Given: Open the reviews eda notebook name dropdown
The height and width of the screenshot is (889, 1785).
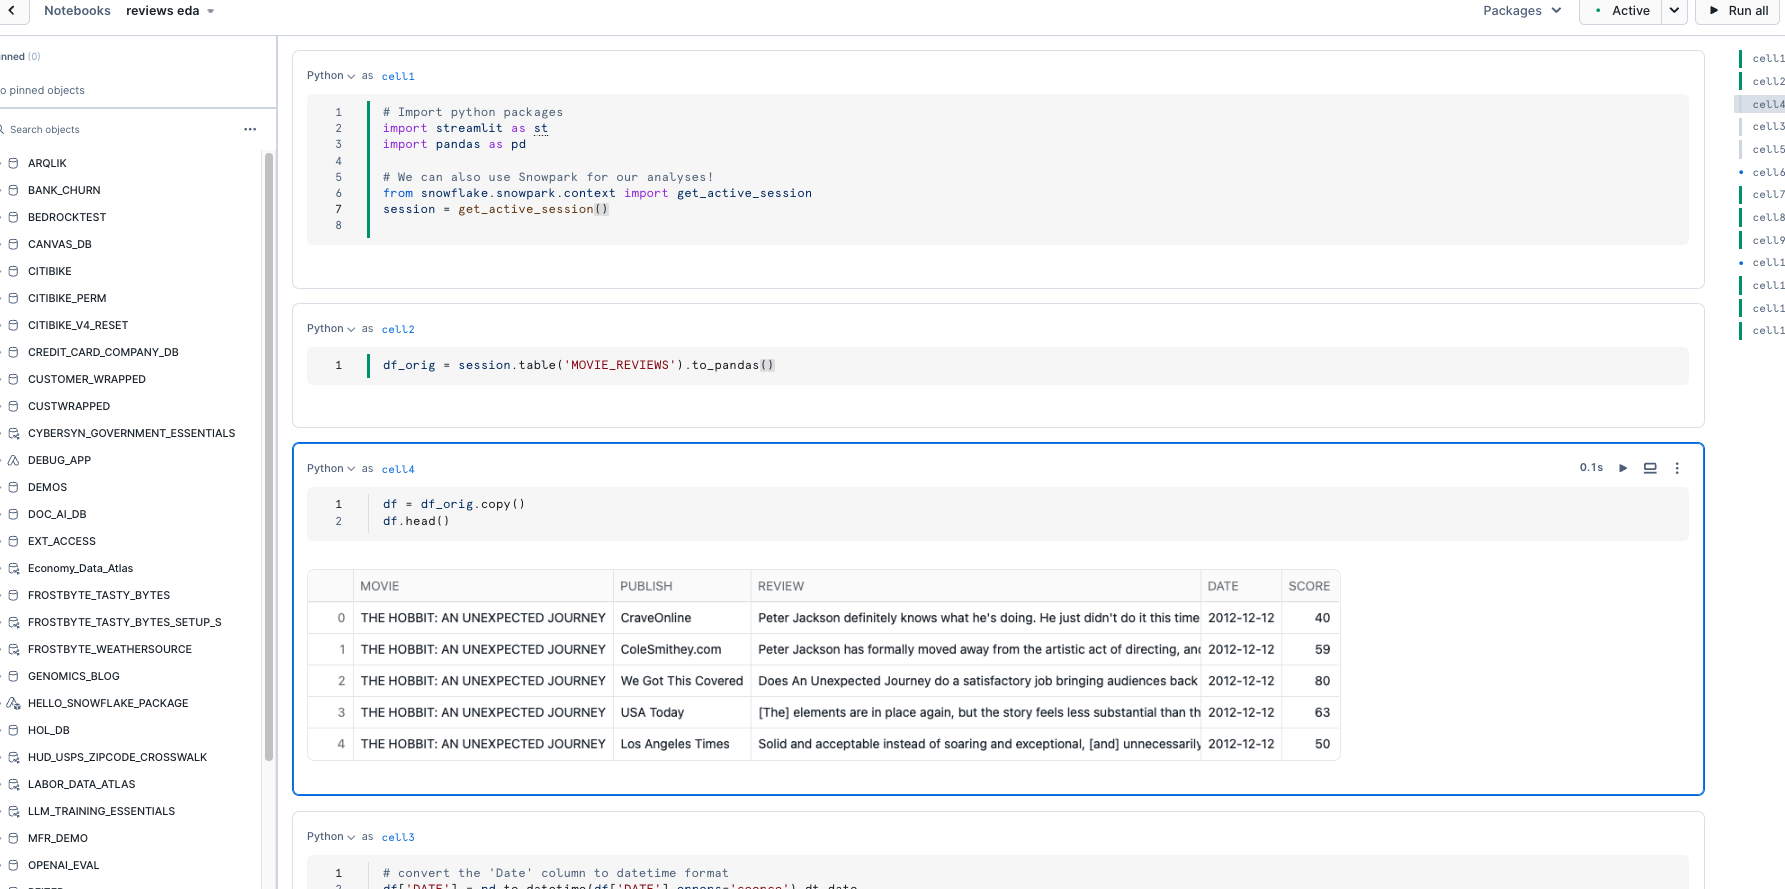Looking at the screenshot, I should tap(210, 11).
